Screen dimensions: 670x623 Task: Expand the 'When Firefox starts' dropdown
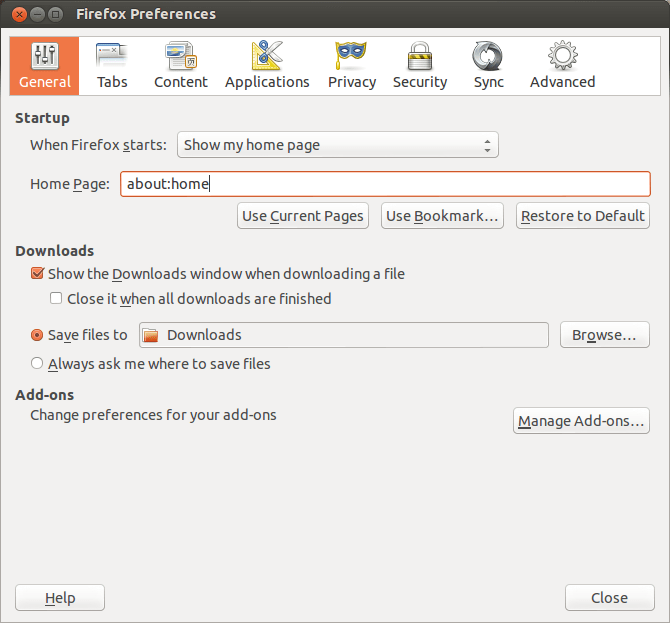pyautogui.click(x=338, y=145)
